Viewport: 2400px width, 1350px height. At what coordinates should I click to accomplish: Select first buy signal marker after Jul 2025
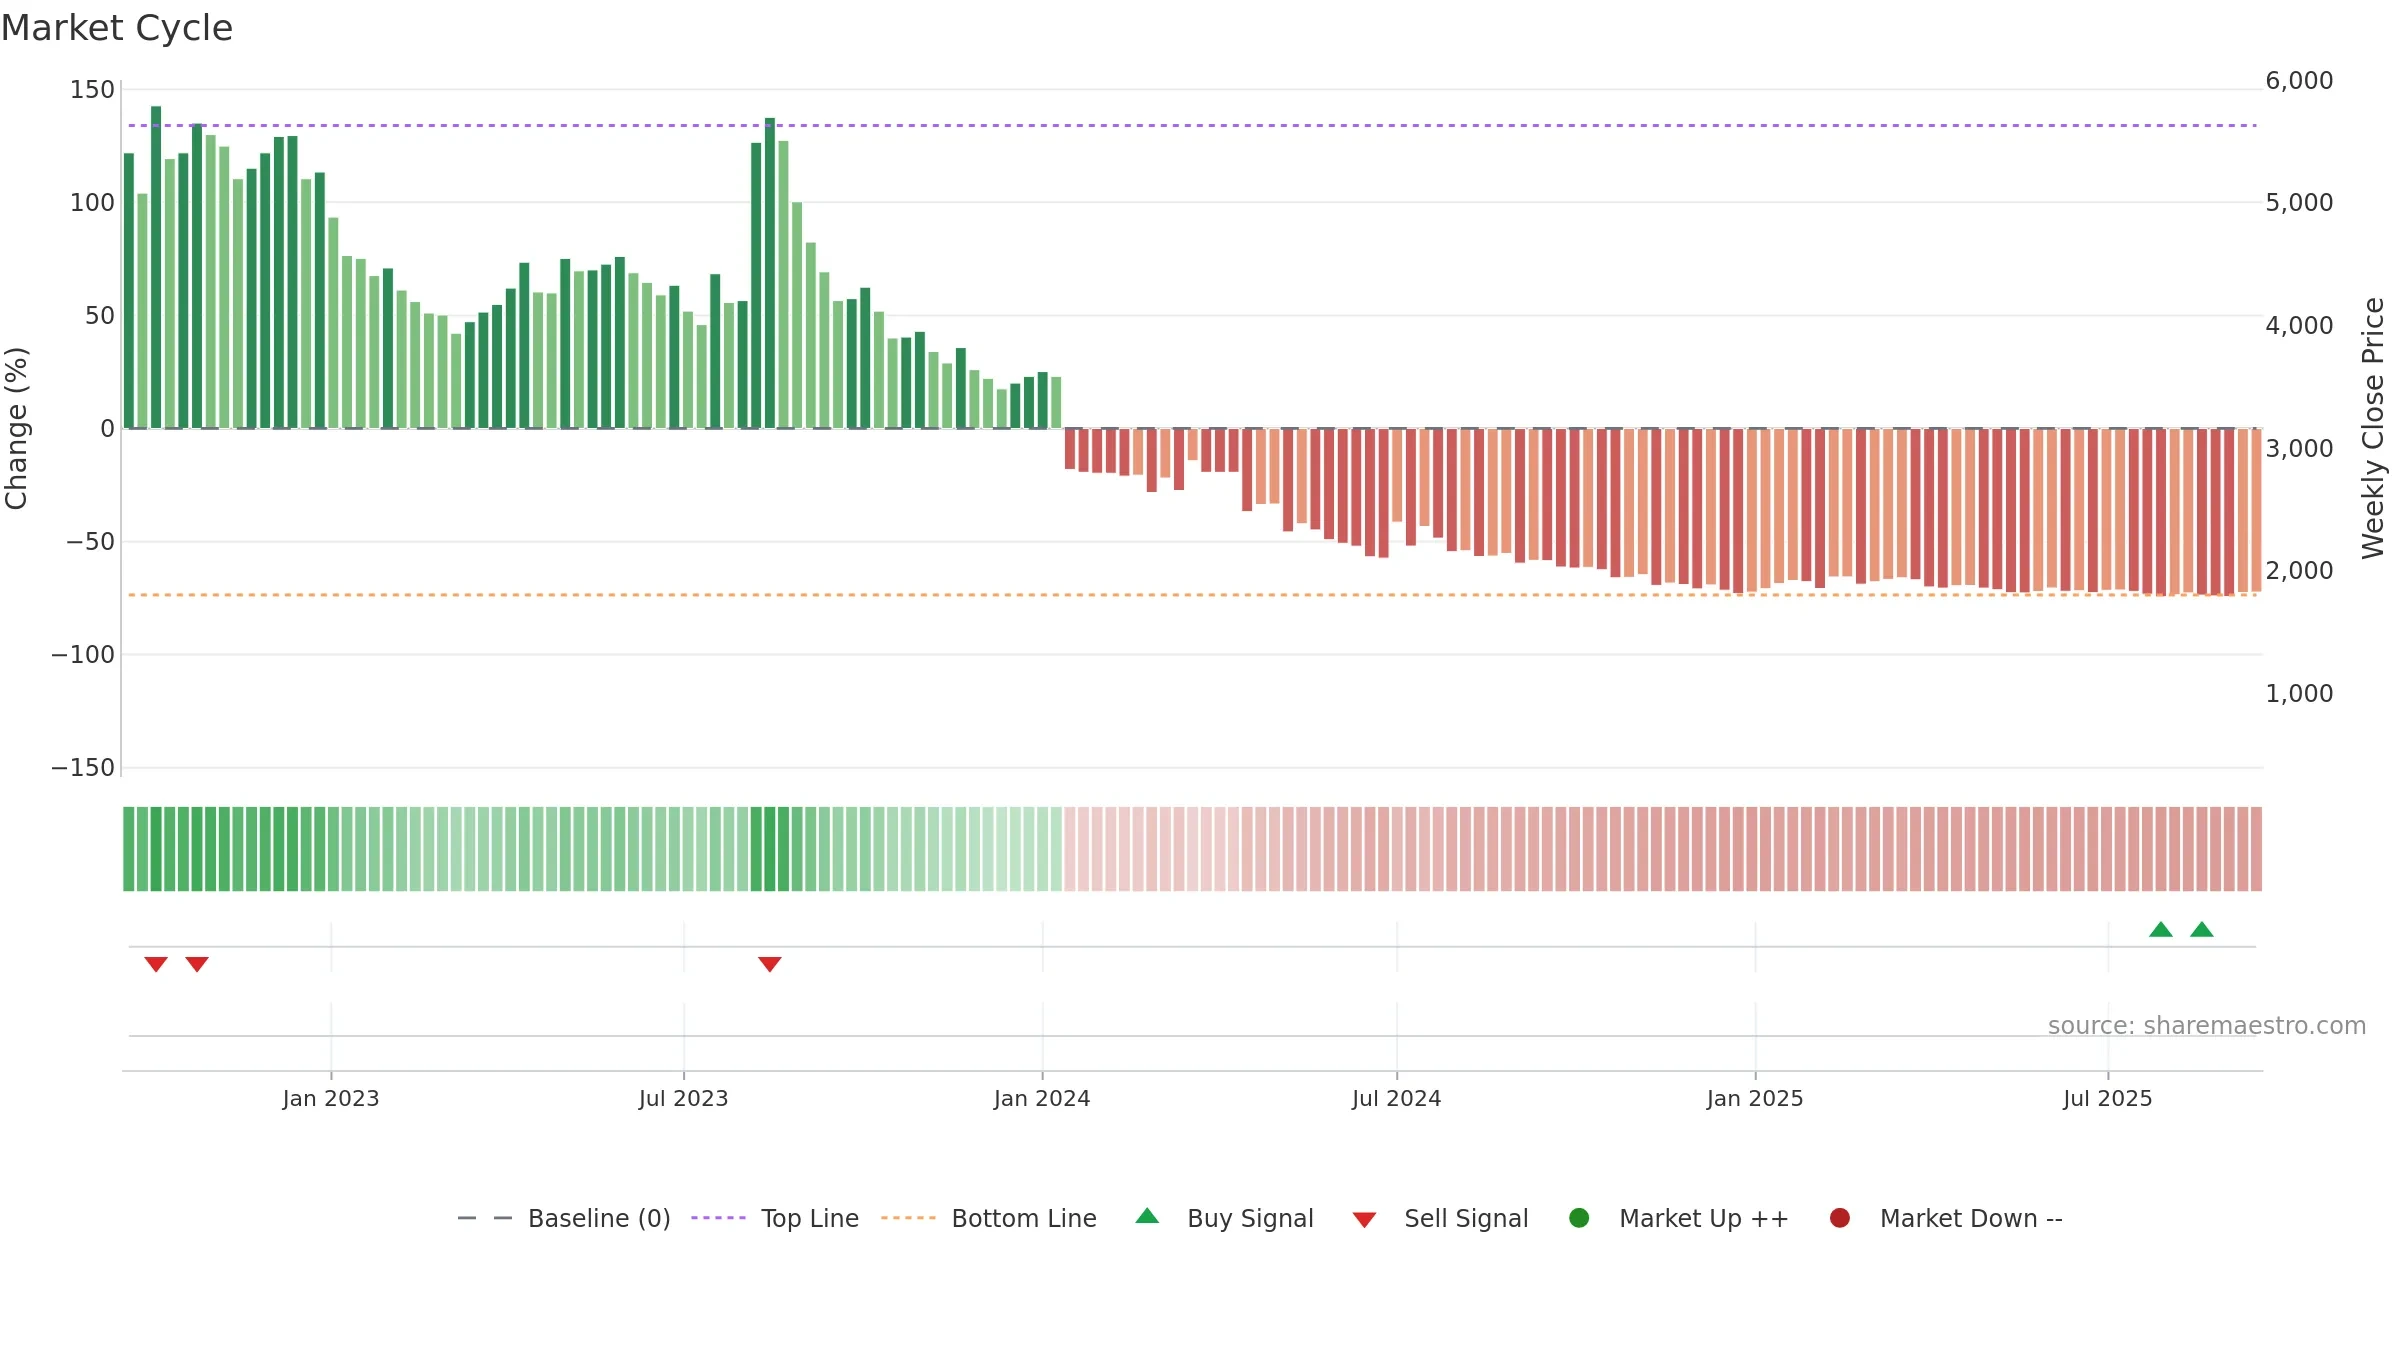click(x=2161, y=929)
